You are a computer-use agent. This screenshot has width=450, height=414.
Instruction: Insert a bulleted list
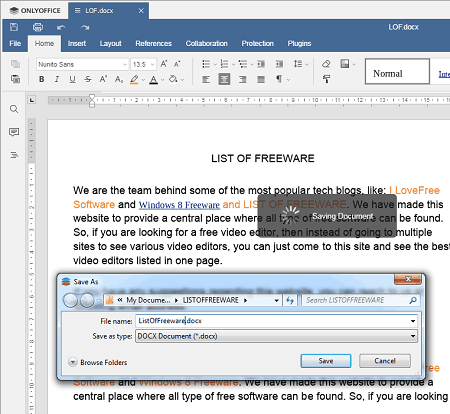point(206,64)
